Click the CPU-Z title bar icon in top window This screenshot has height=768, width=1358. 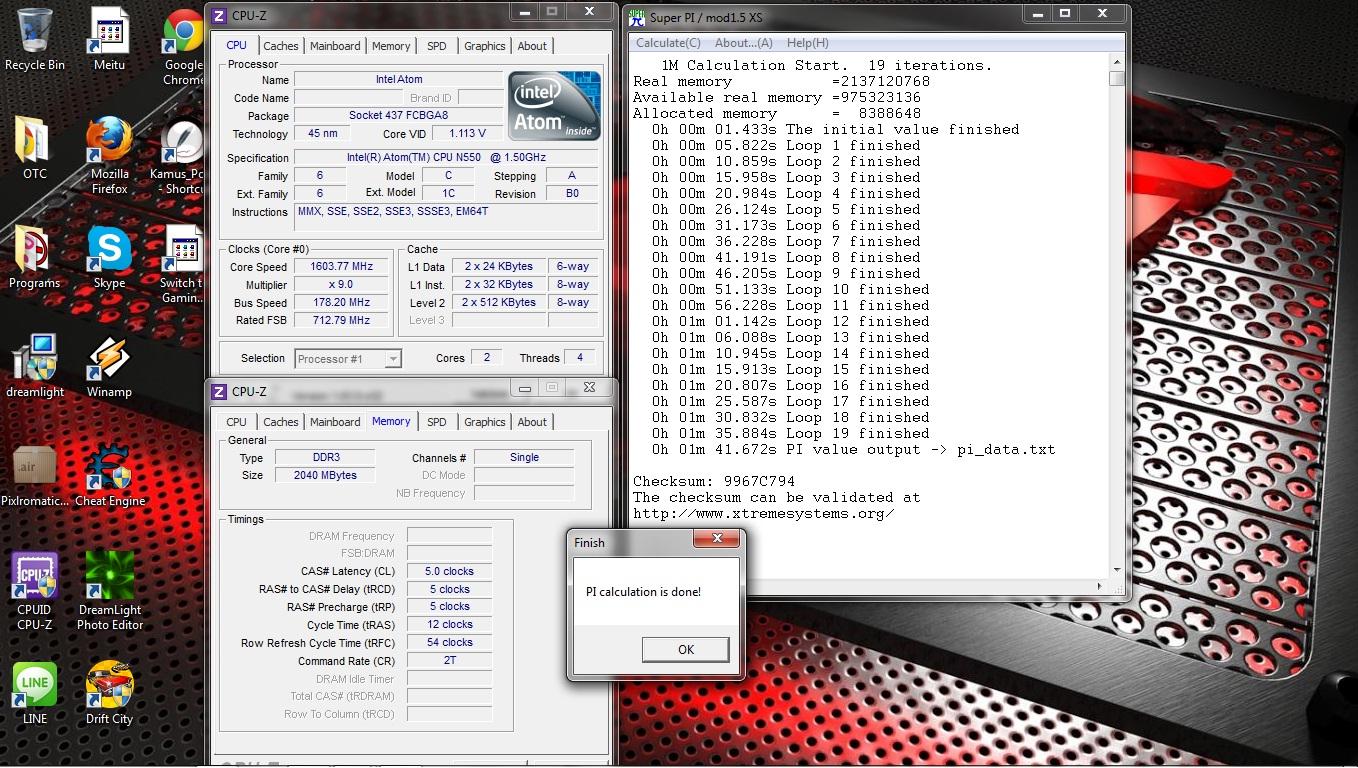click(219, 16)
